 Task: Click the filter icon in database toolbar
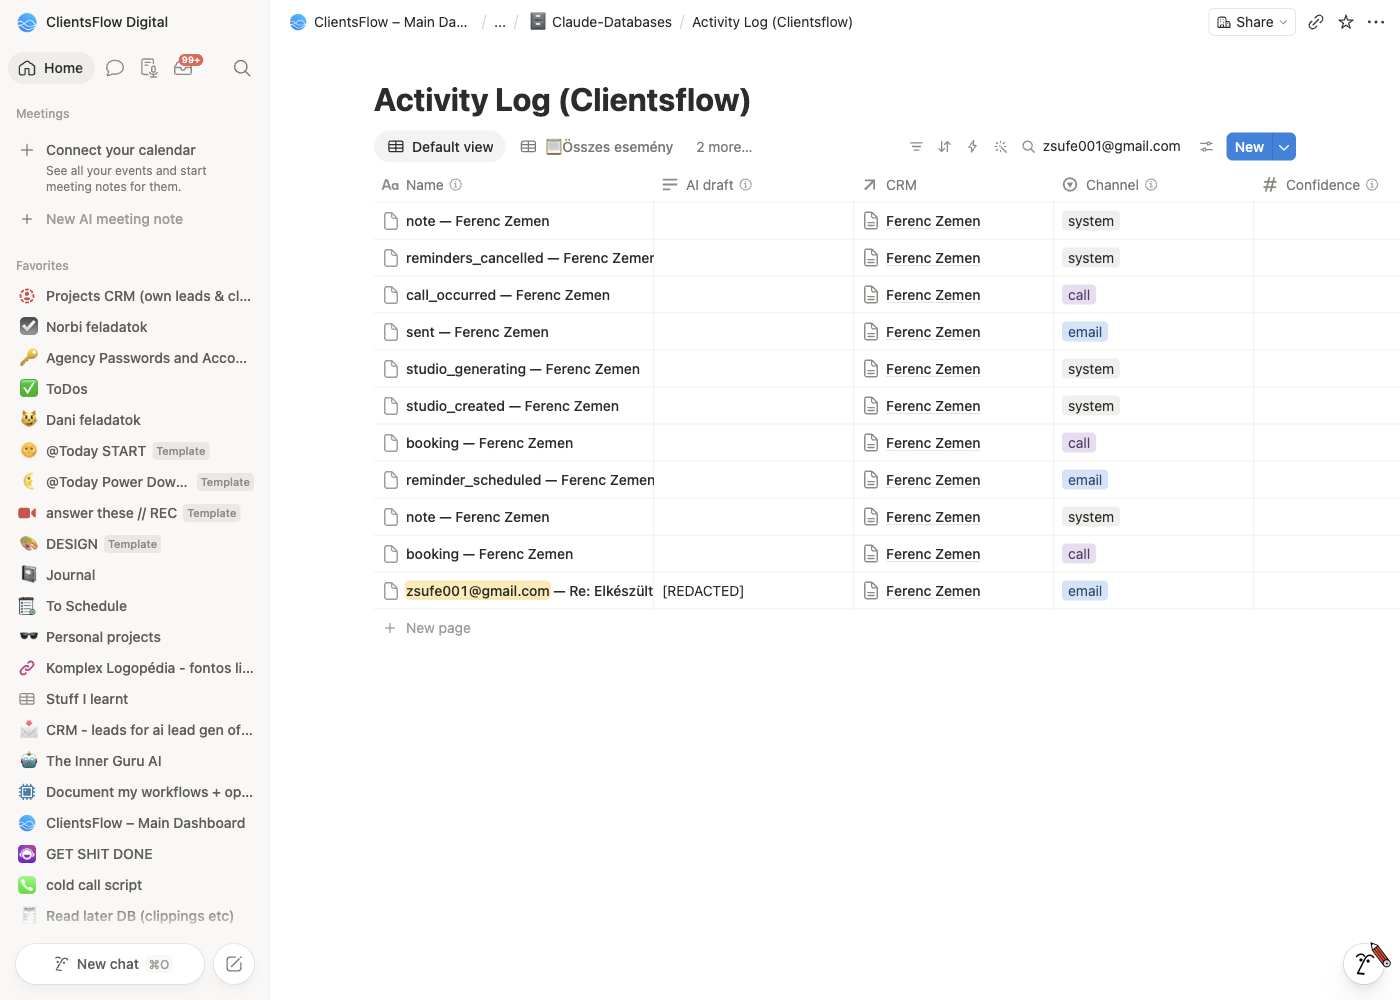(x=916, y=147)
